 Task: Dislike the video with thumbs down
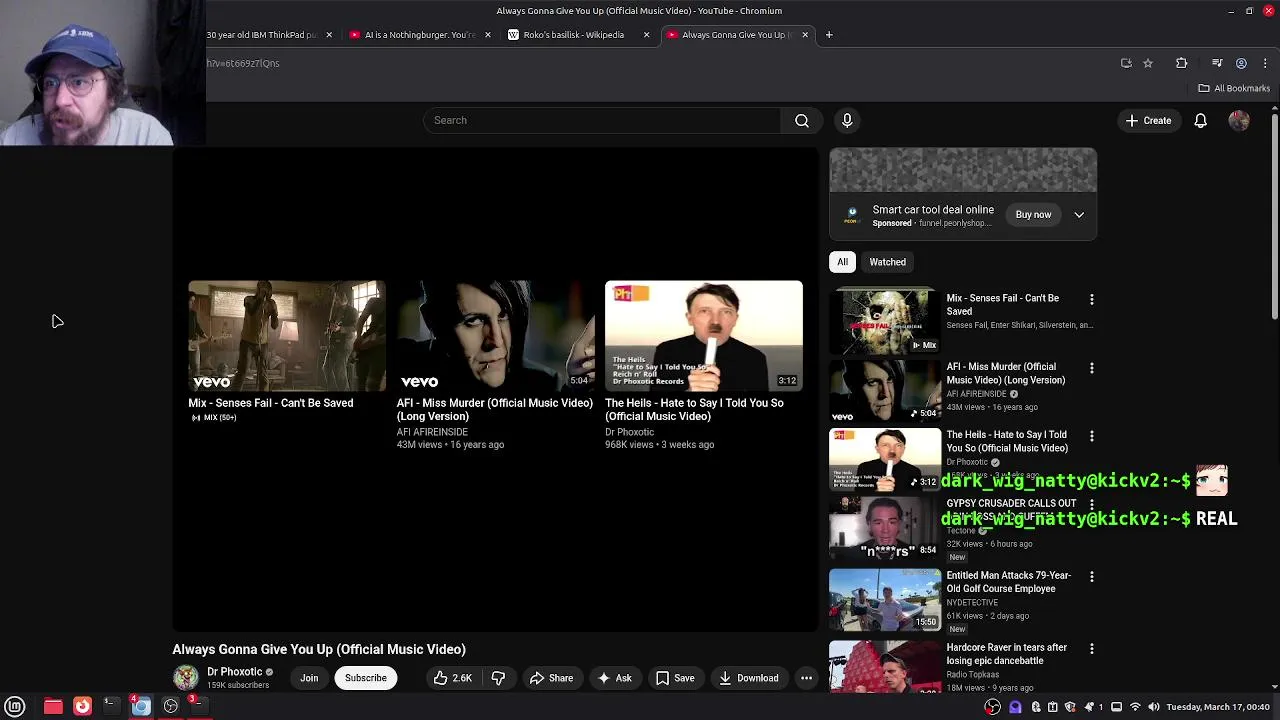[x=498, y=678]
